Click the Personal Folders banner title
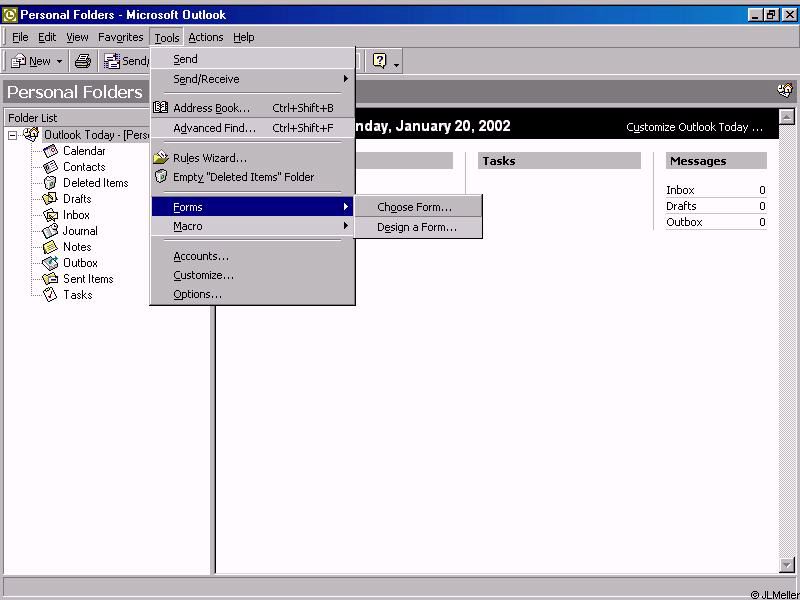This screenshot has width=800, height=600. [75, 92]
